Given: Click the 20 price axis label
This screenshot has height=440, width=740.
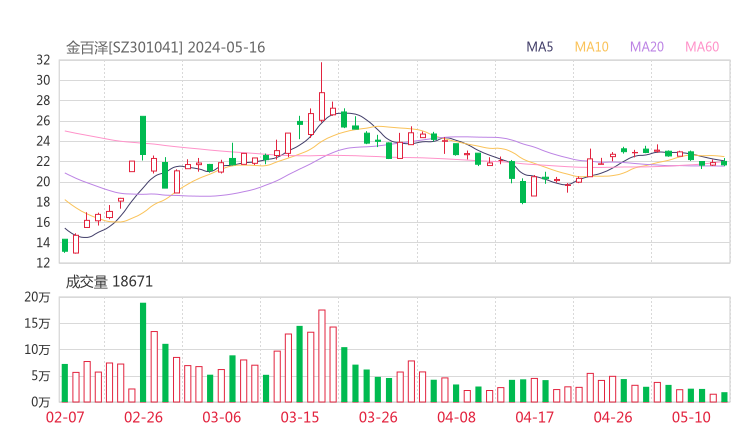Looking at the screenshot, I should (x=43, y=182).
